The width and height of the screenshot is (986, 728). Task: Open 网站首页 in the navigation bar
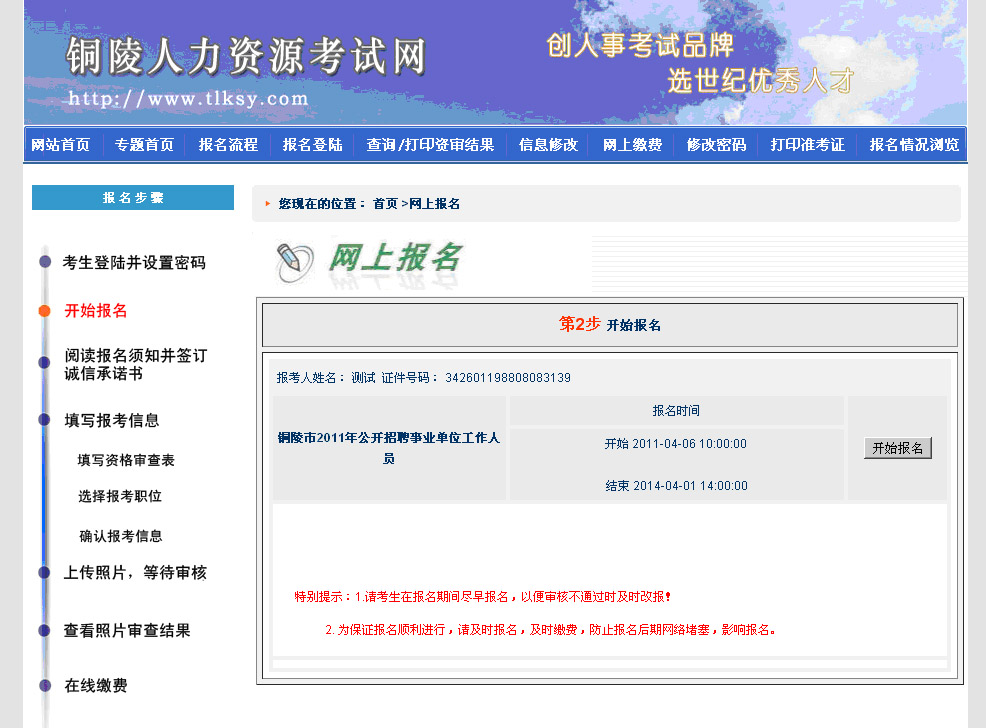60,145
